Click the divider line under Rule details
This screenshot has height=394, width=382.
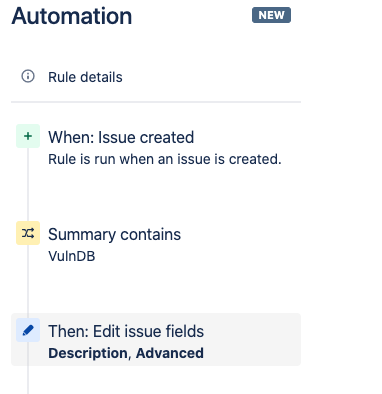coord(156,102)
